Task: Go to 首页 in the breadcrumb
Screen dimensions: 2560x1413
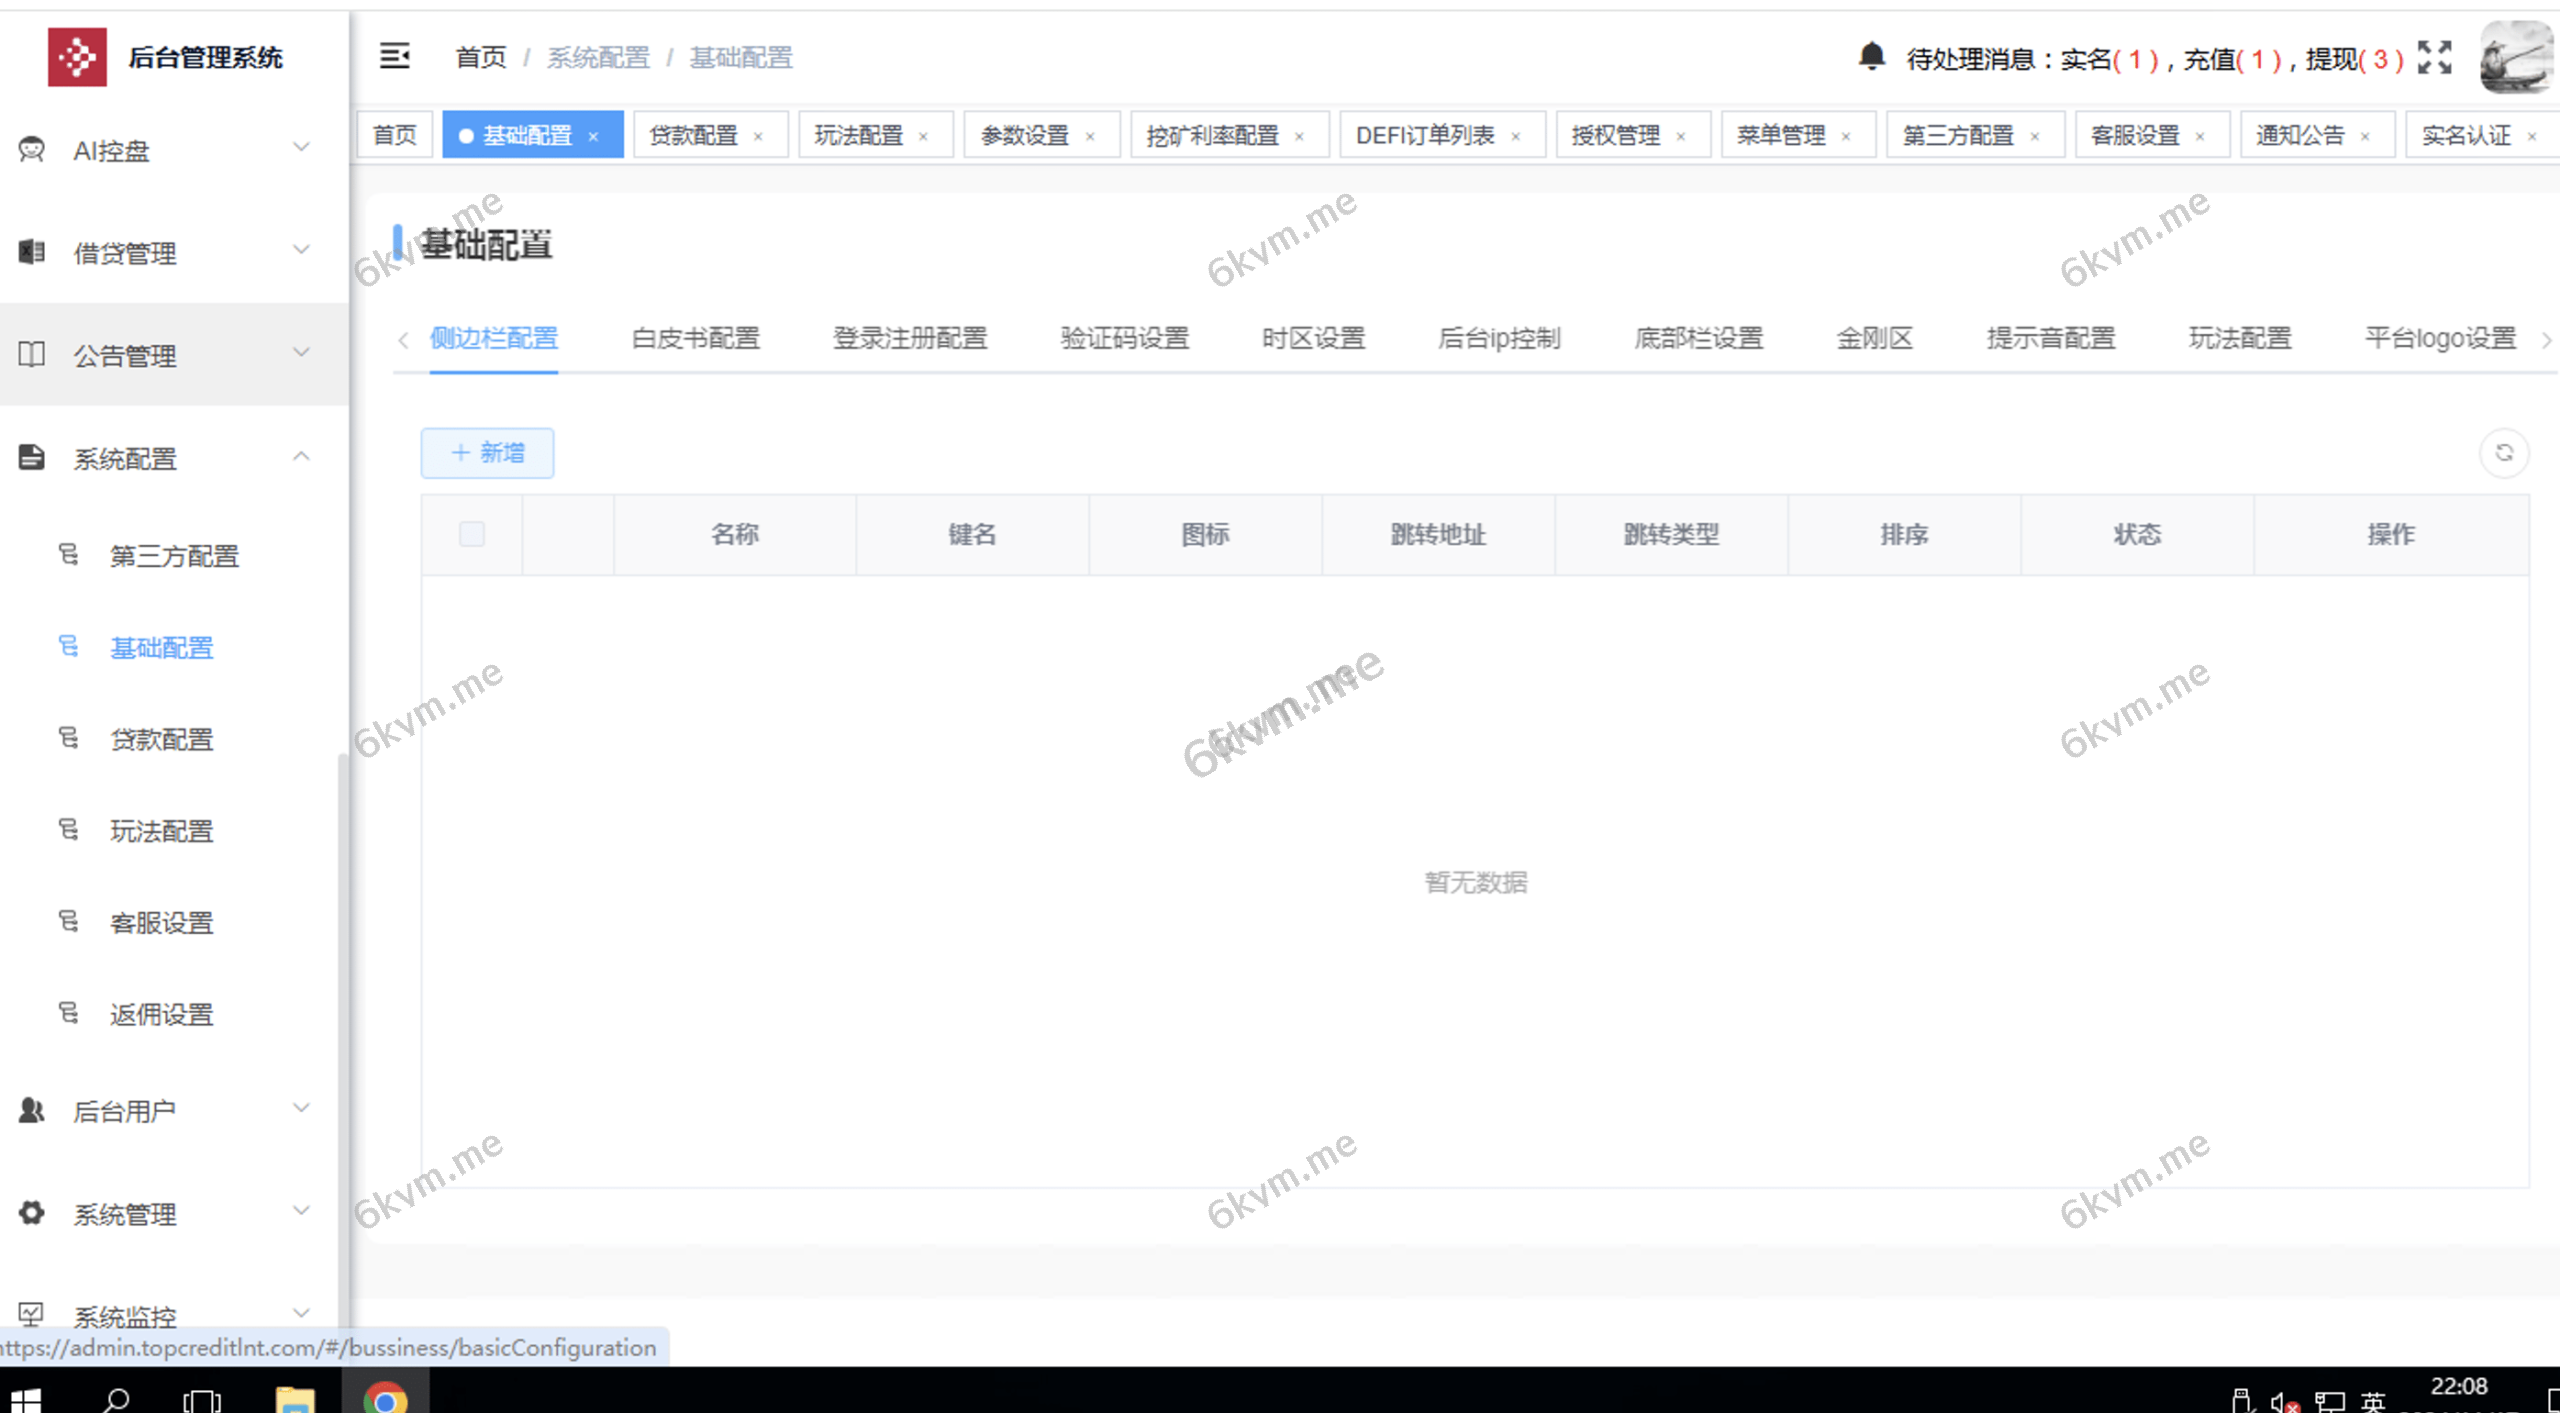Action: click(x=481, y=57)
